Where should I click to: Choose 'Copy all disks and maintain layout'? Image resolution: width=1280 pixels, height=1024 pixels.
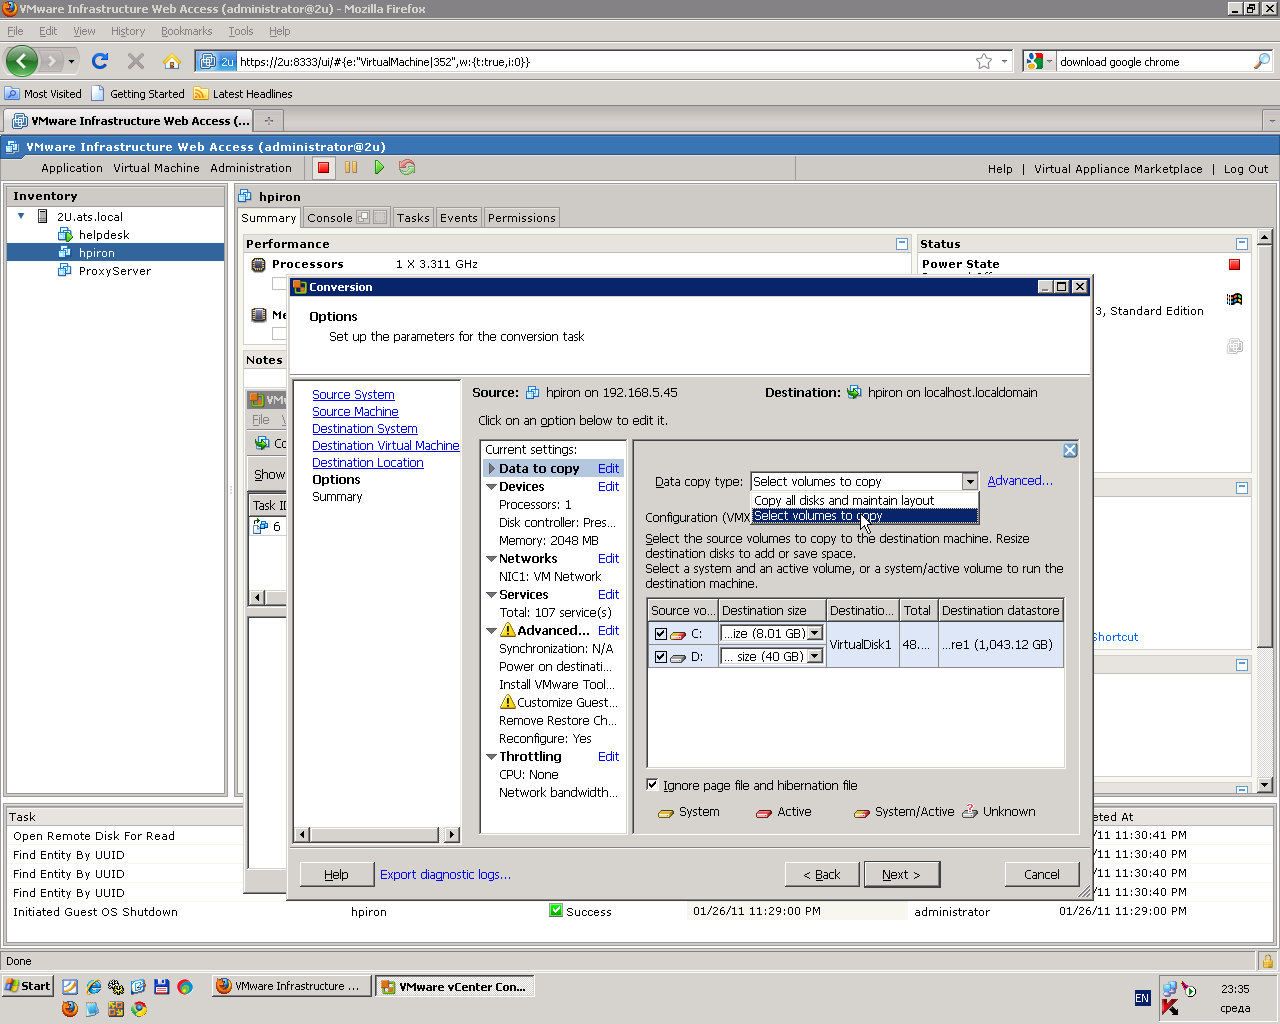pyautogui.click(x=864, y=500)
